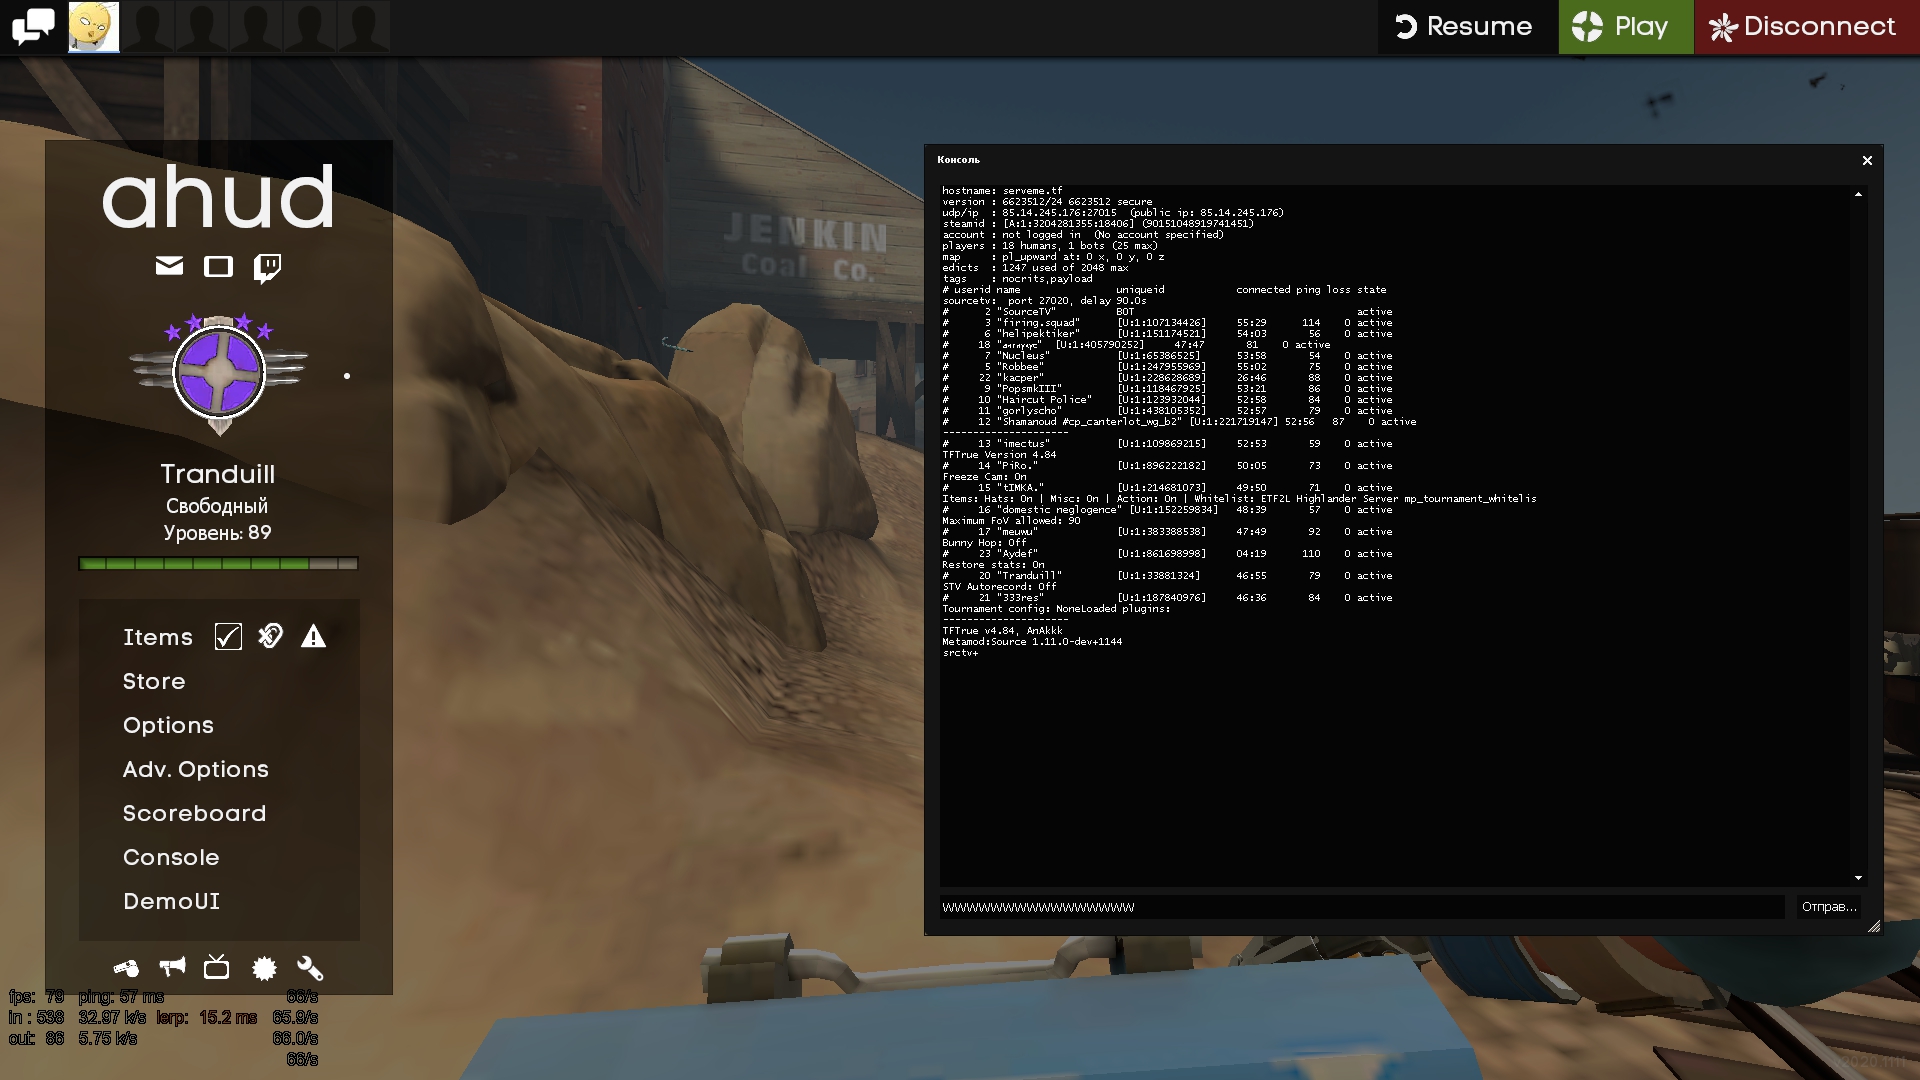
Task: Click the console scrollbar up arrow
Action: [x=1858, y=194]
